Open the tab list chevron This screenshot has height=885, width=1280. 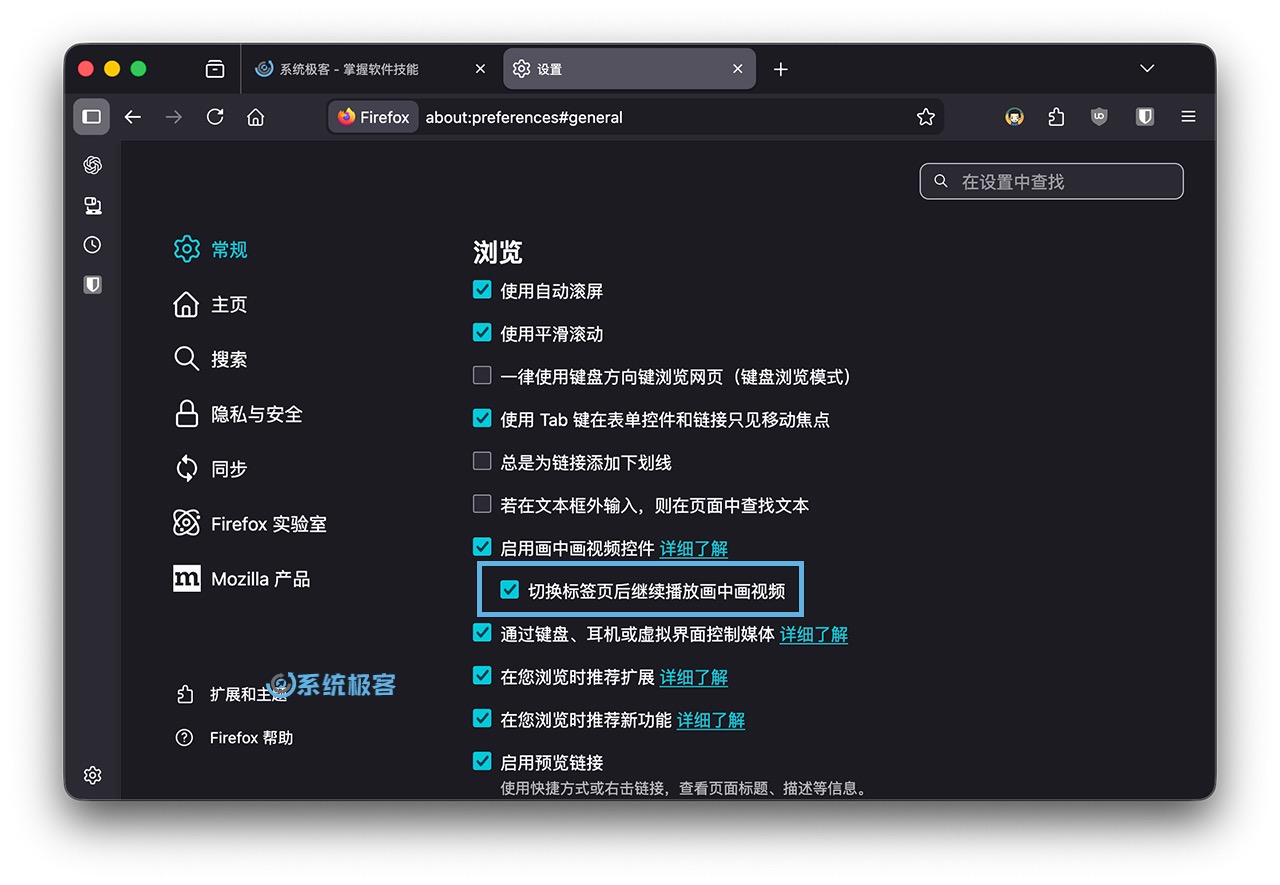(x=1146, y=68)
